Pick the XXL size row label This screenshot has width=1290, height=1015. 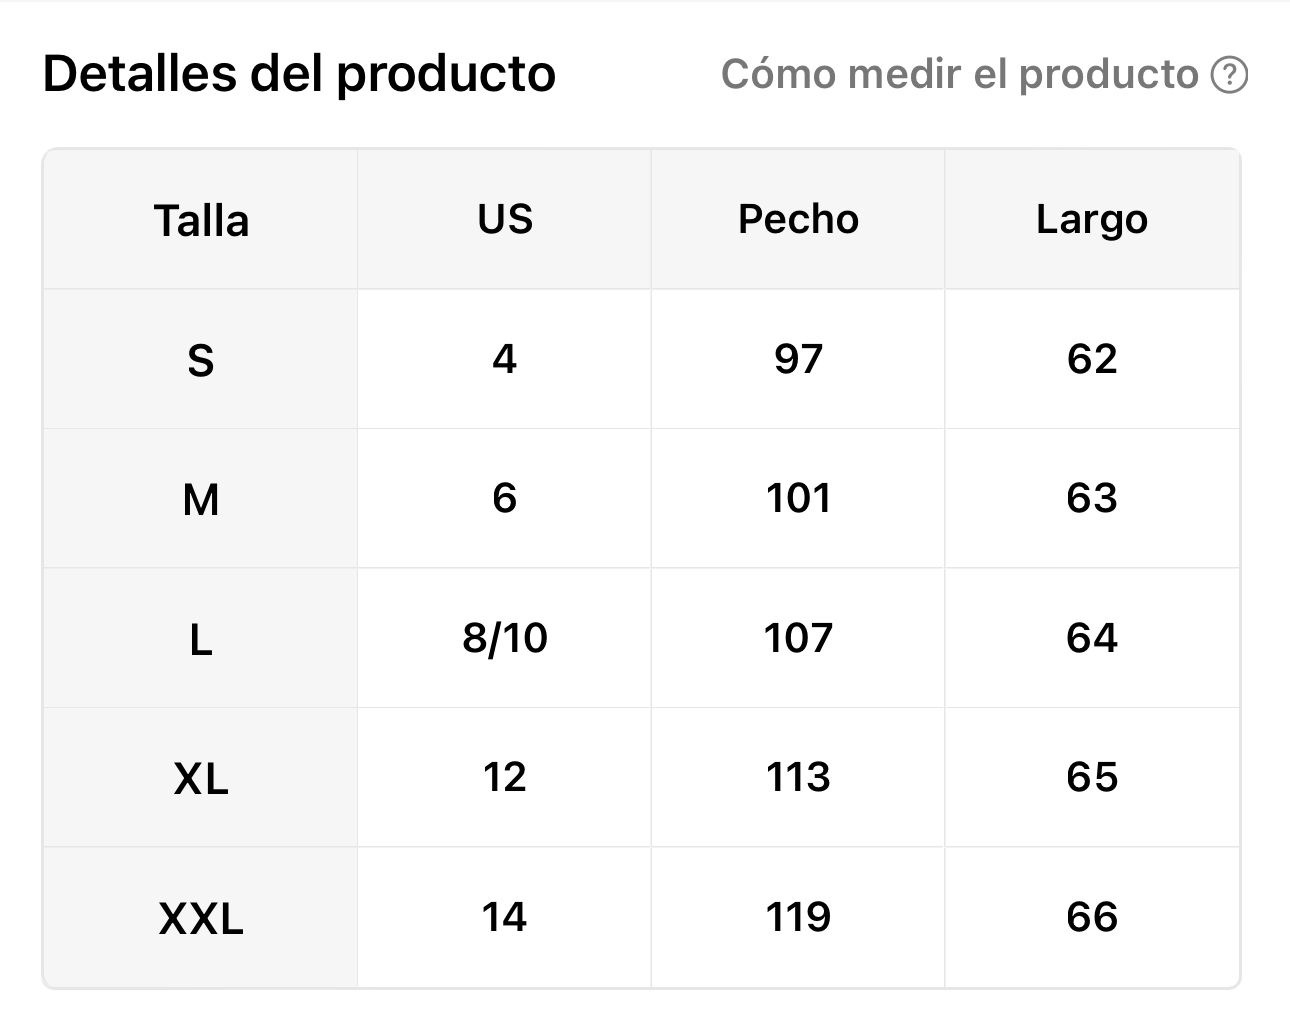point(201,917)
